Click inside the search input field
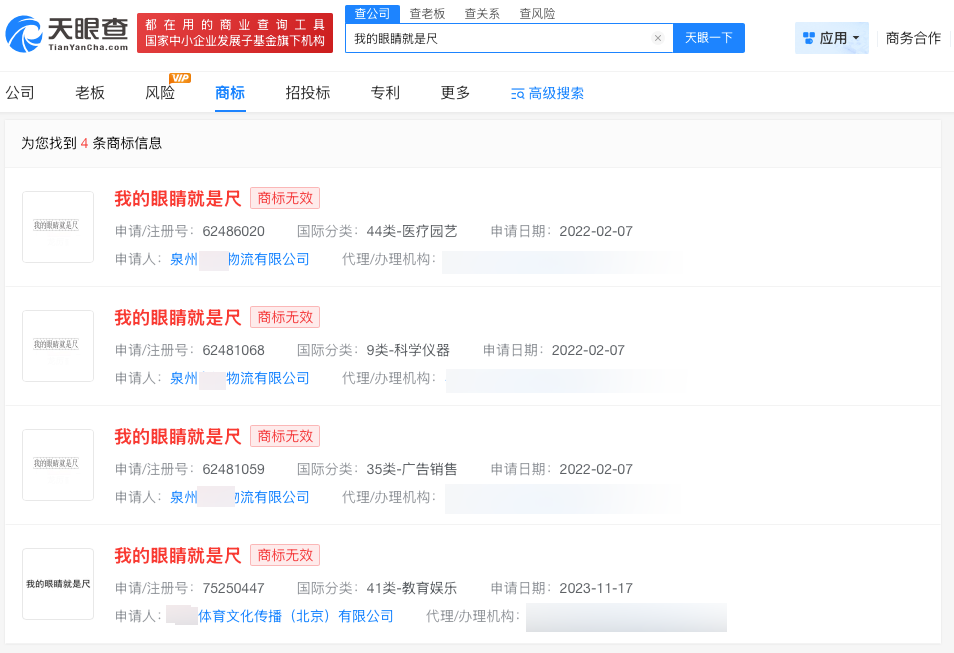 [500, 37]
